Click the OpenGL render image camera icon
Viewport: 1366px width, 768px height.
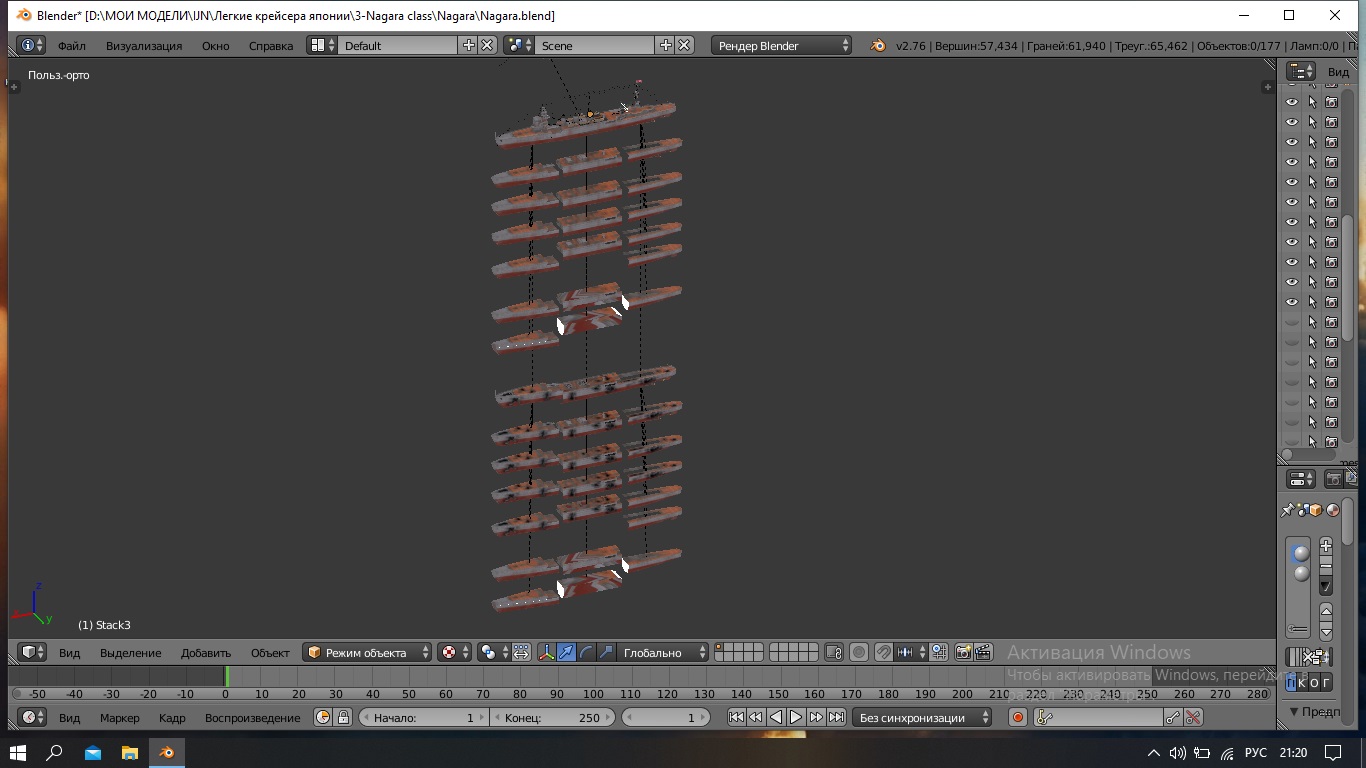click(963, 652)
